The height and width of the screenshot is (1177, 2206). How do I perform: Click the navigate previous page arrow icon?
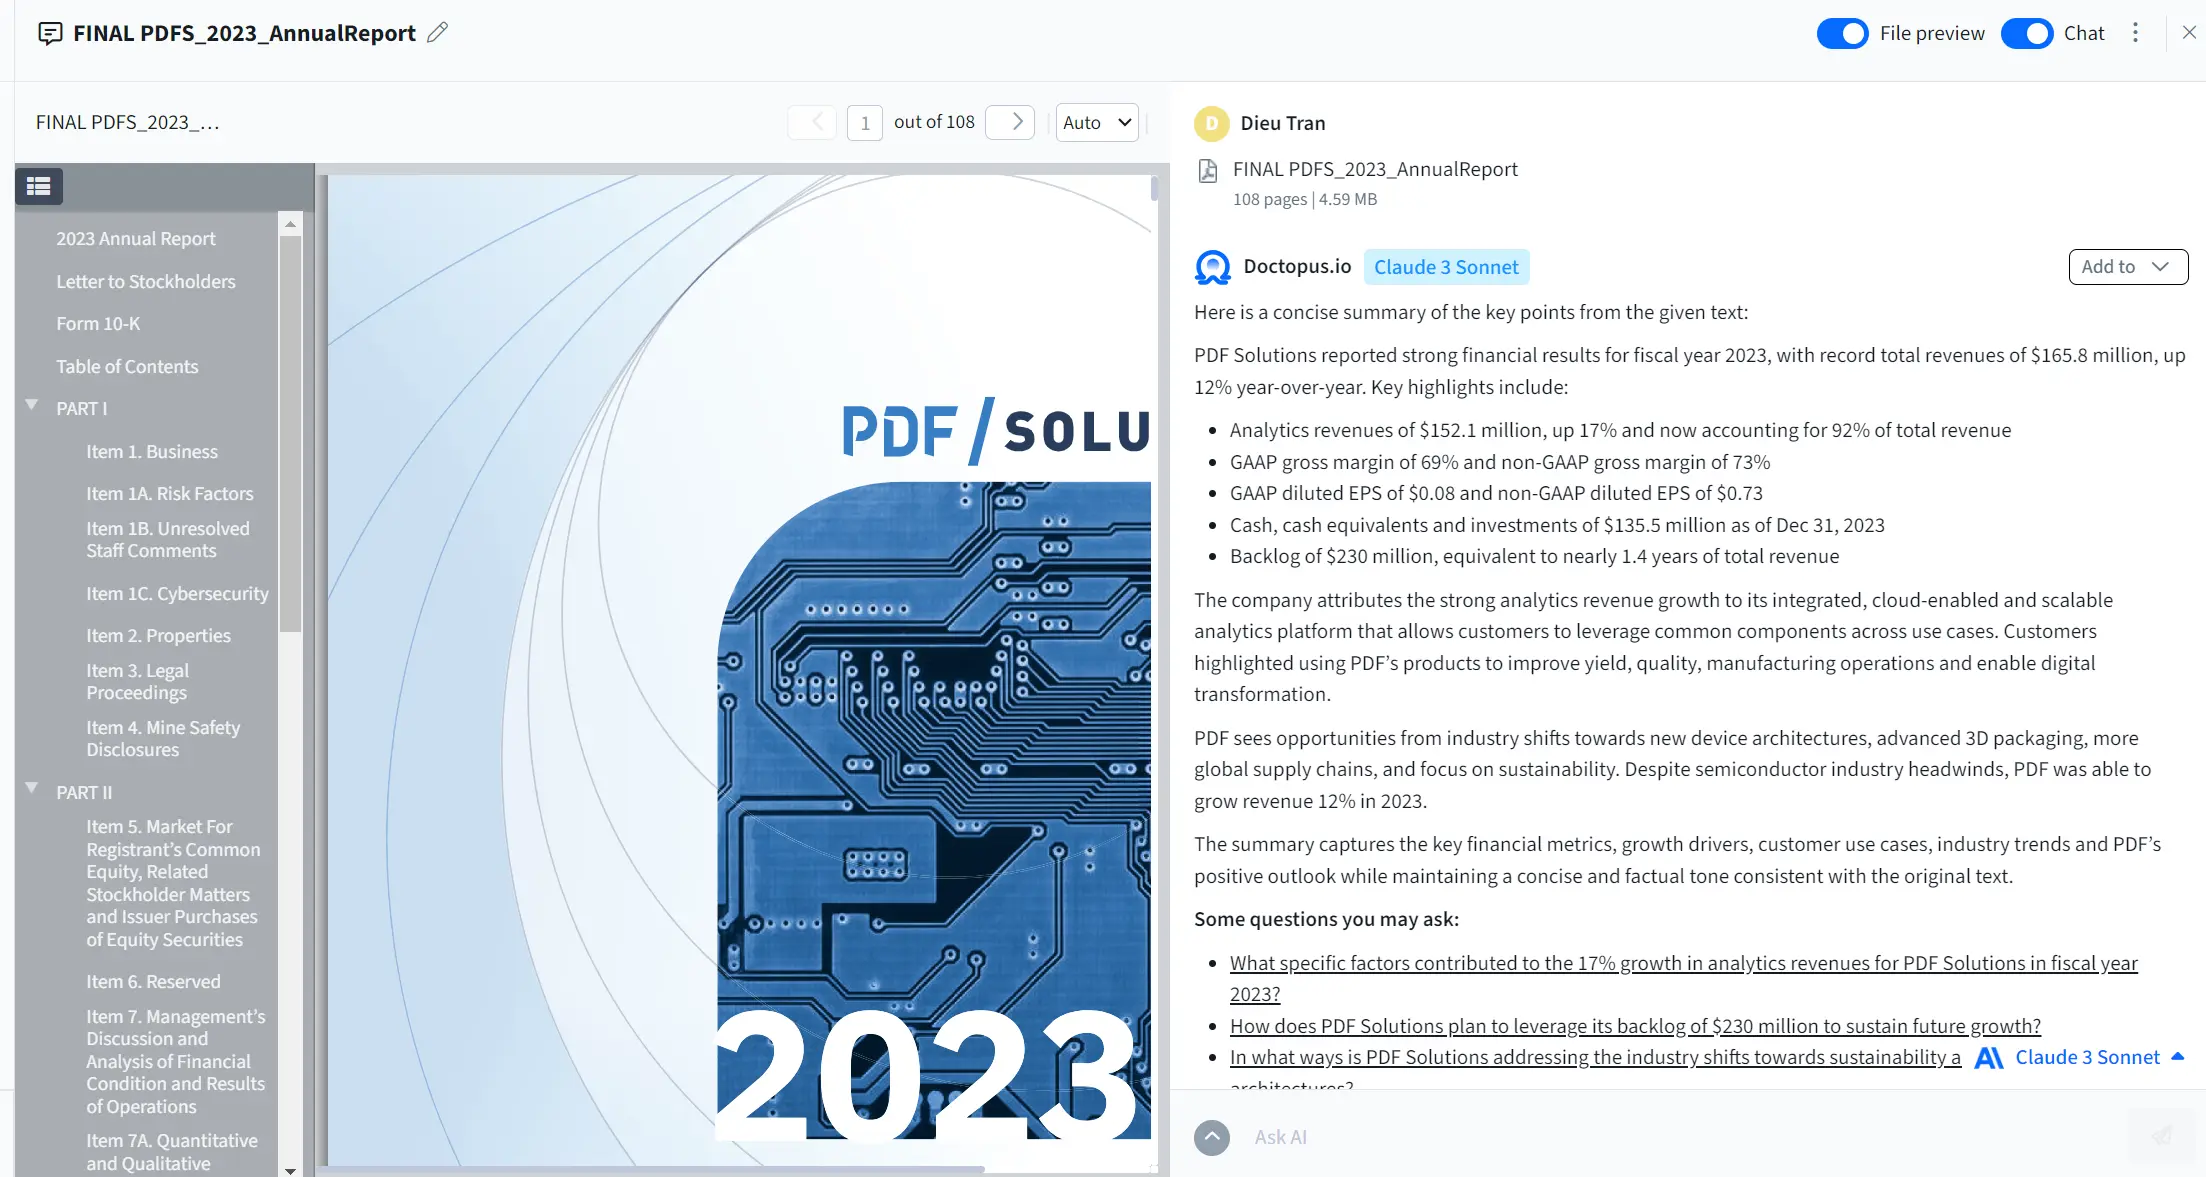point(814,121)
